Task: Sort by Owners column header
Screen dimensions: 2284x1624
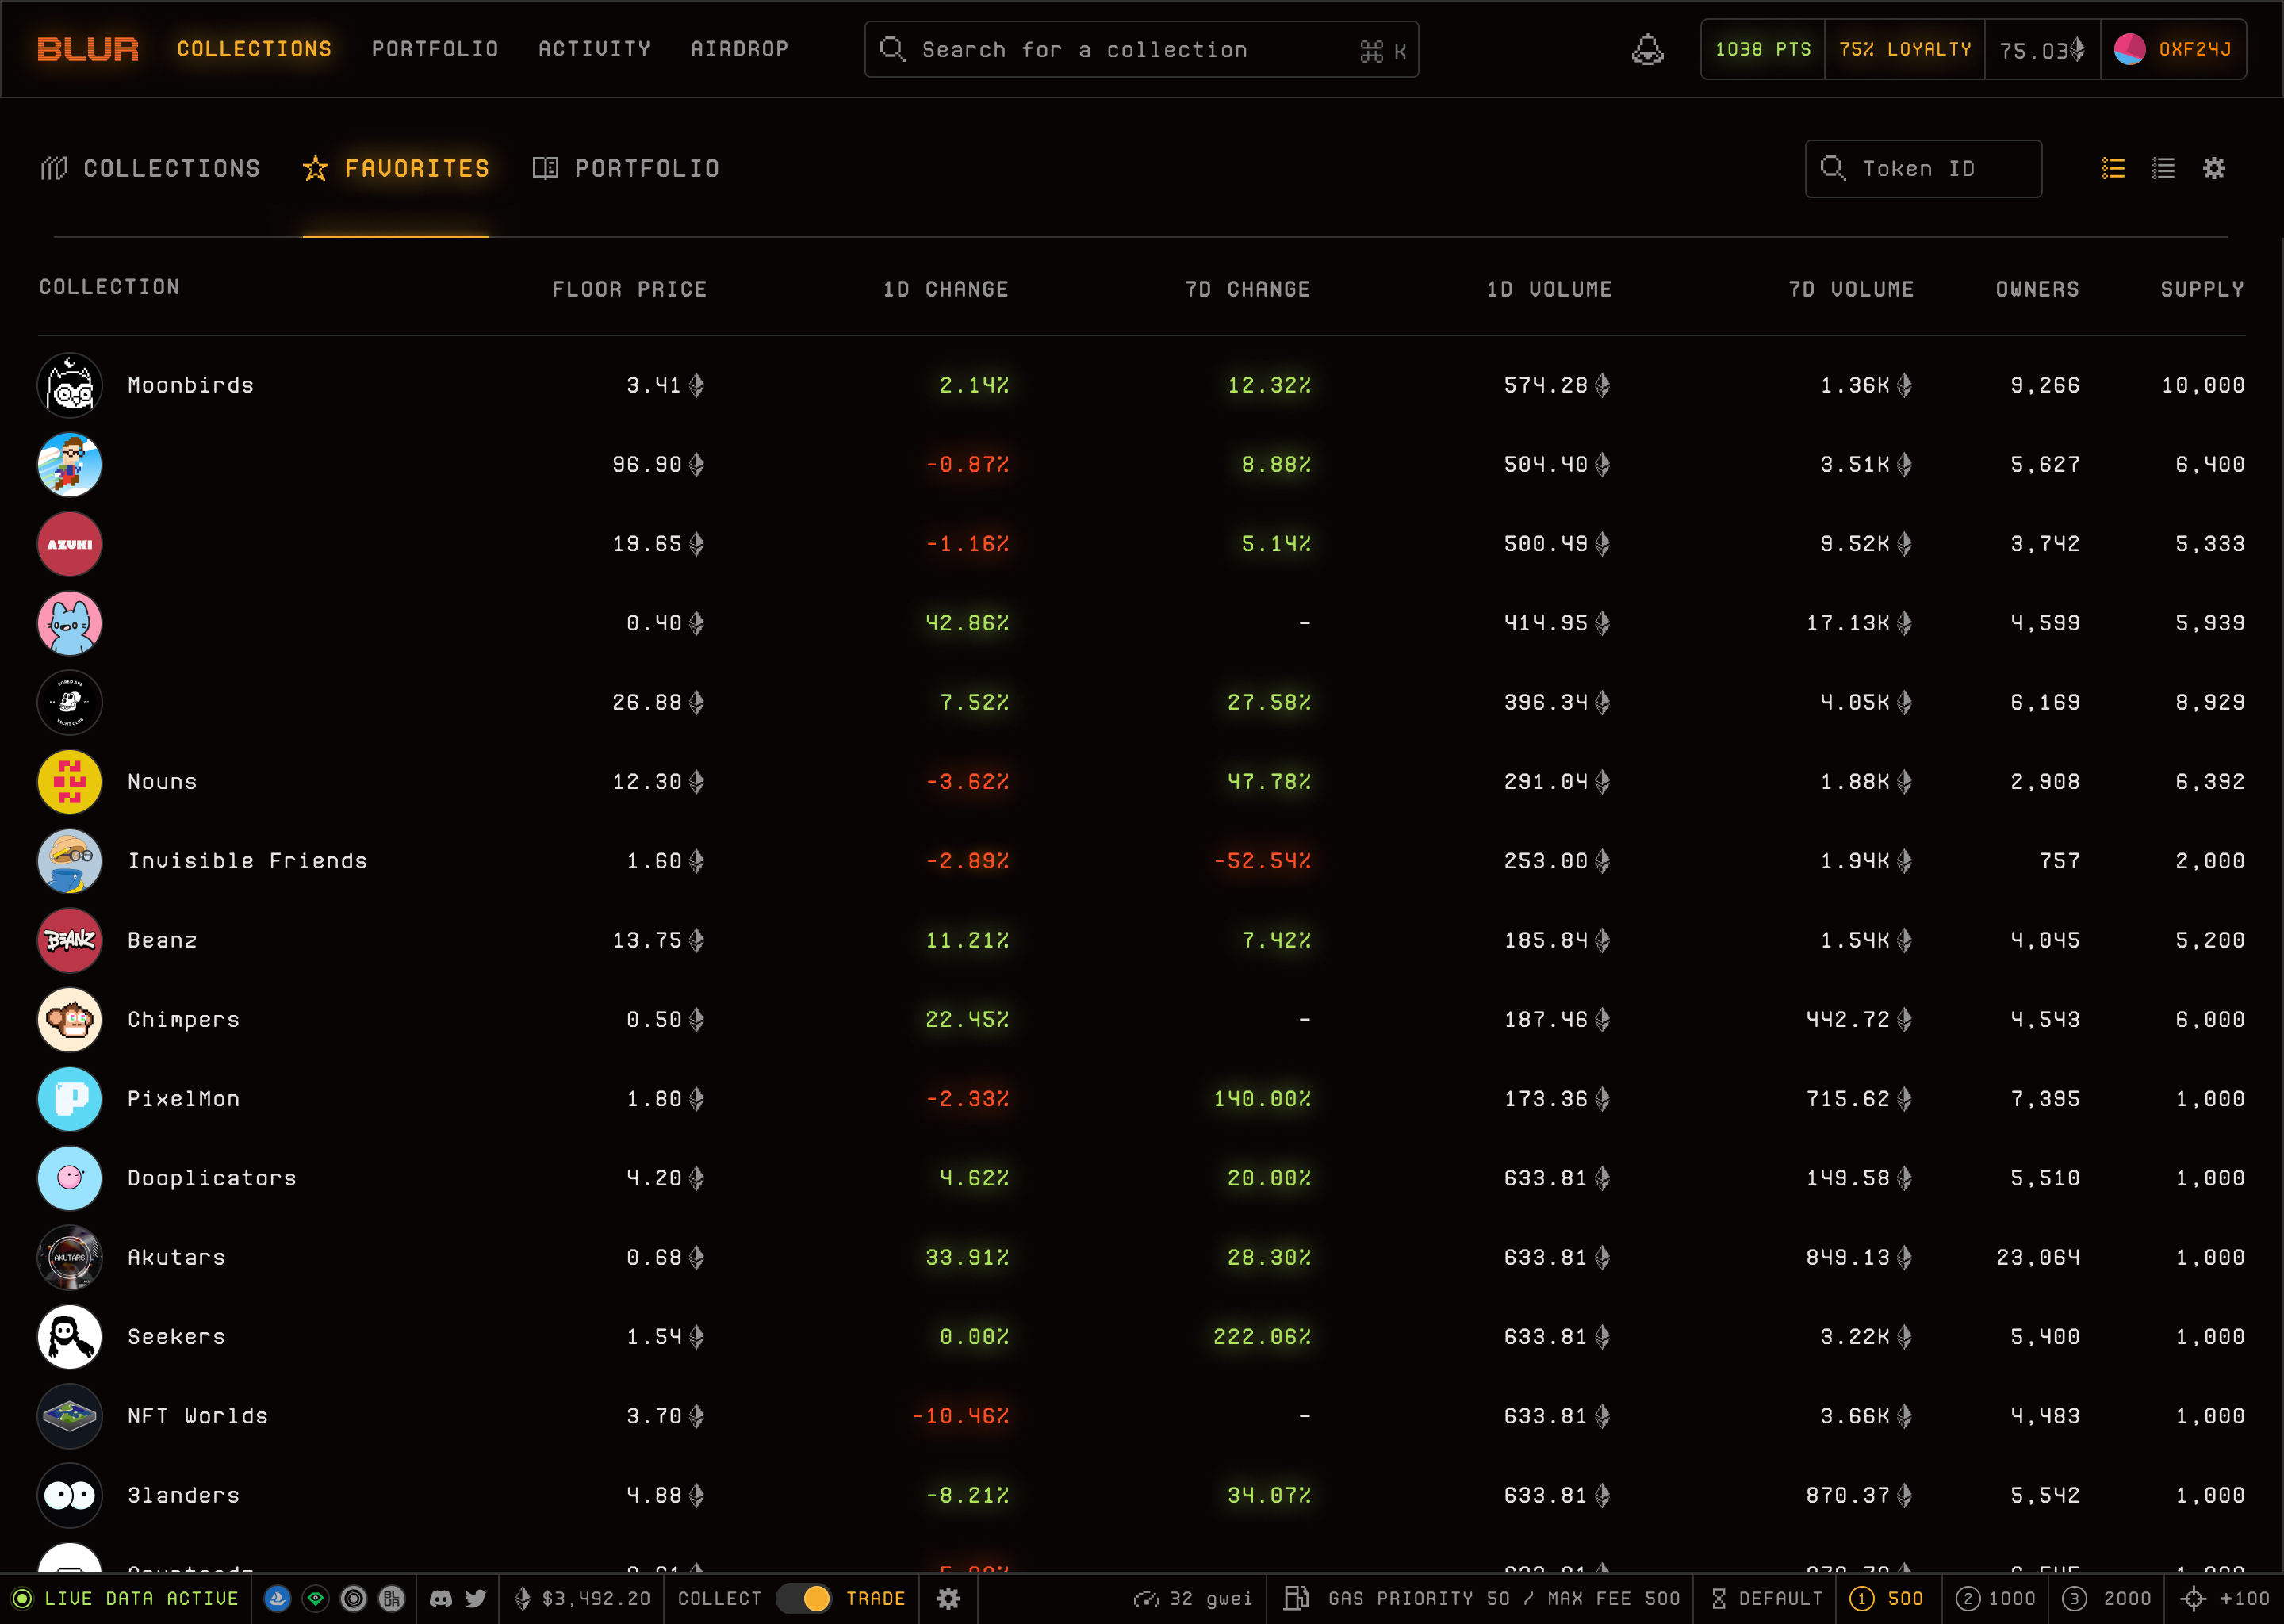Action: coord(2037,289)
